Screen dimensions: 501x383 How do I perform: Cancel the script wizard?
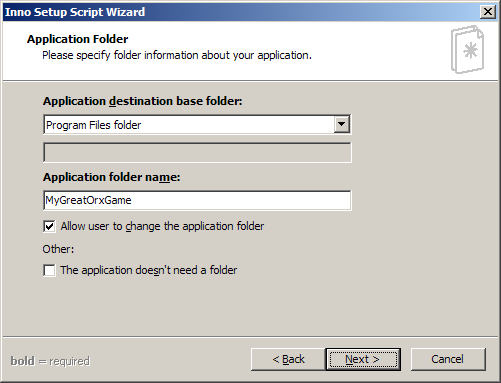[x=448, y=359]
